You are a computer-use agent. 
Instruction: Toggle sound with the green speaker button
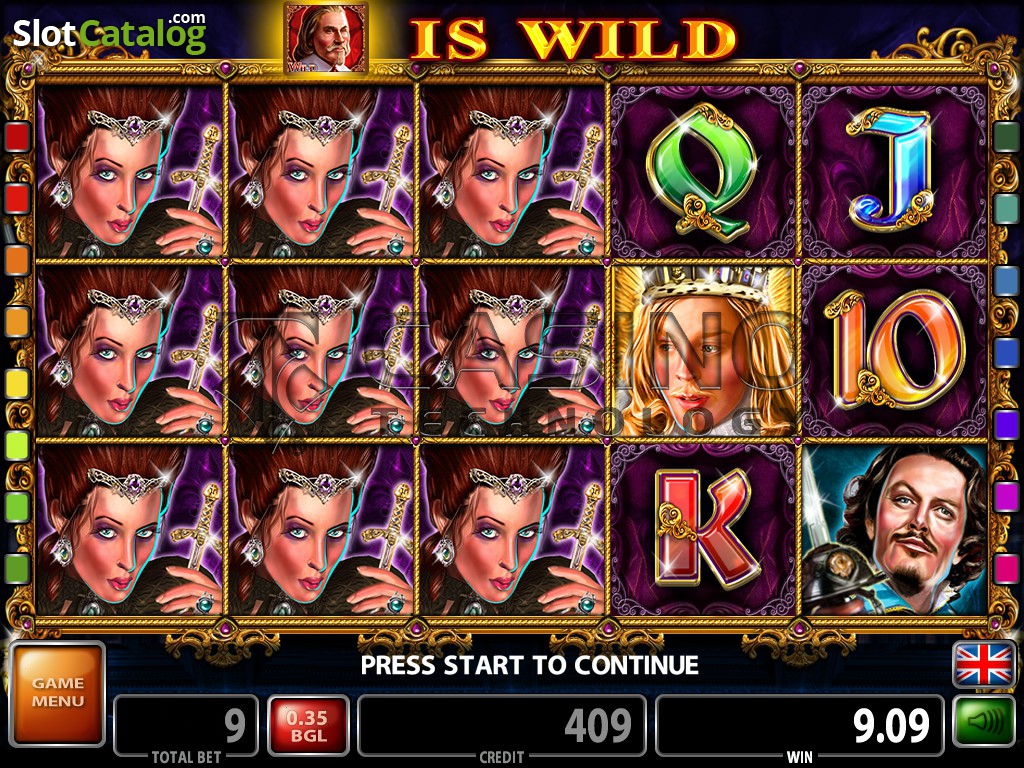(x=984, y=722)
